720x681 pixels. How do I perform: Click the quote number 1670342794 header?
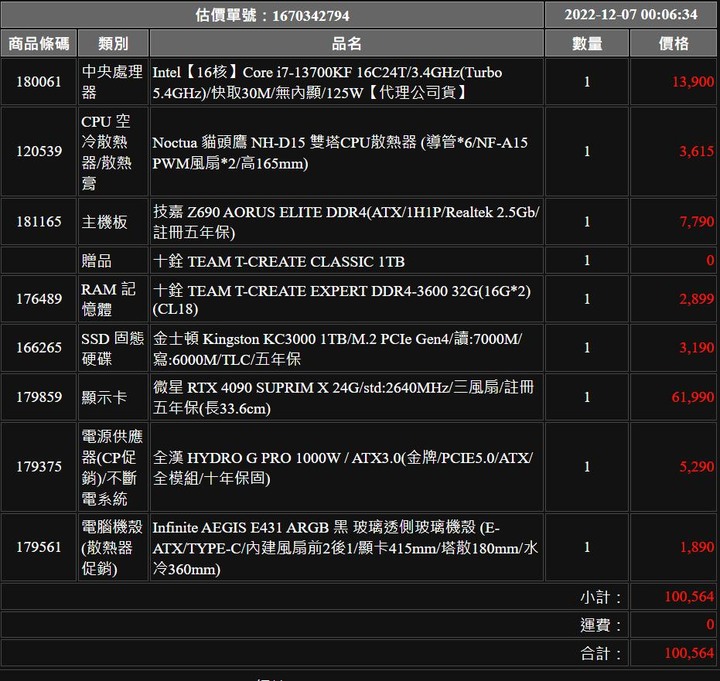coord(272,15)
